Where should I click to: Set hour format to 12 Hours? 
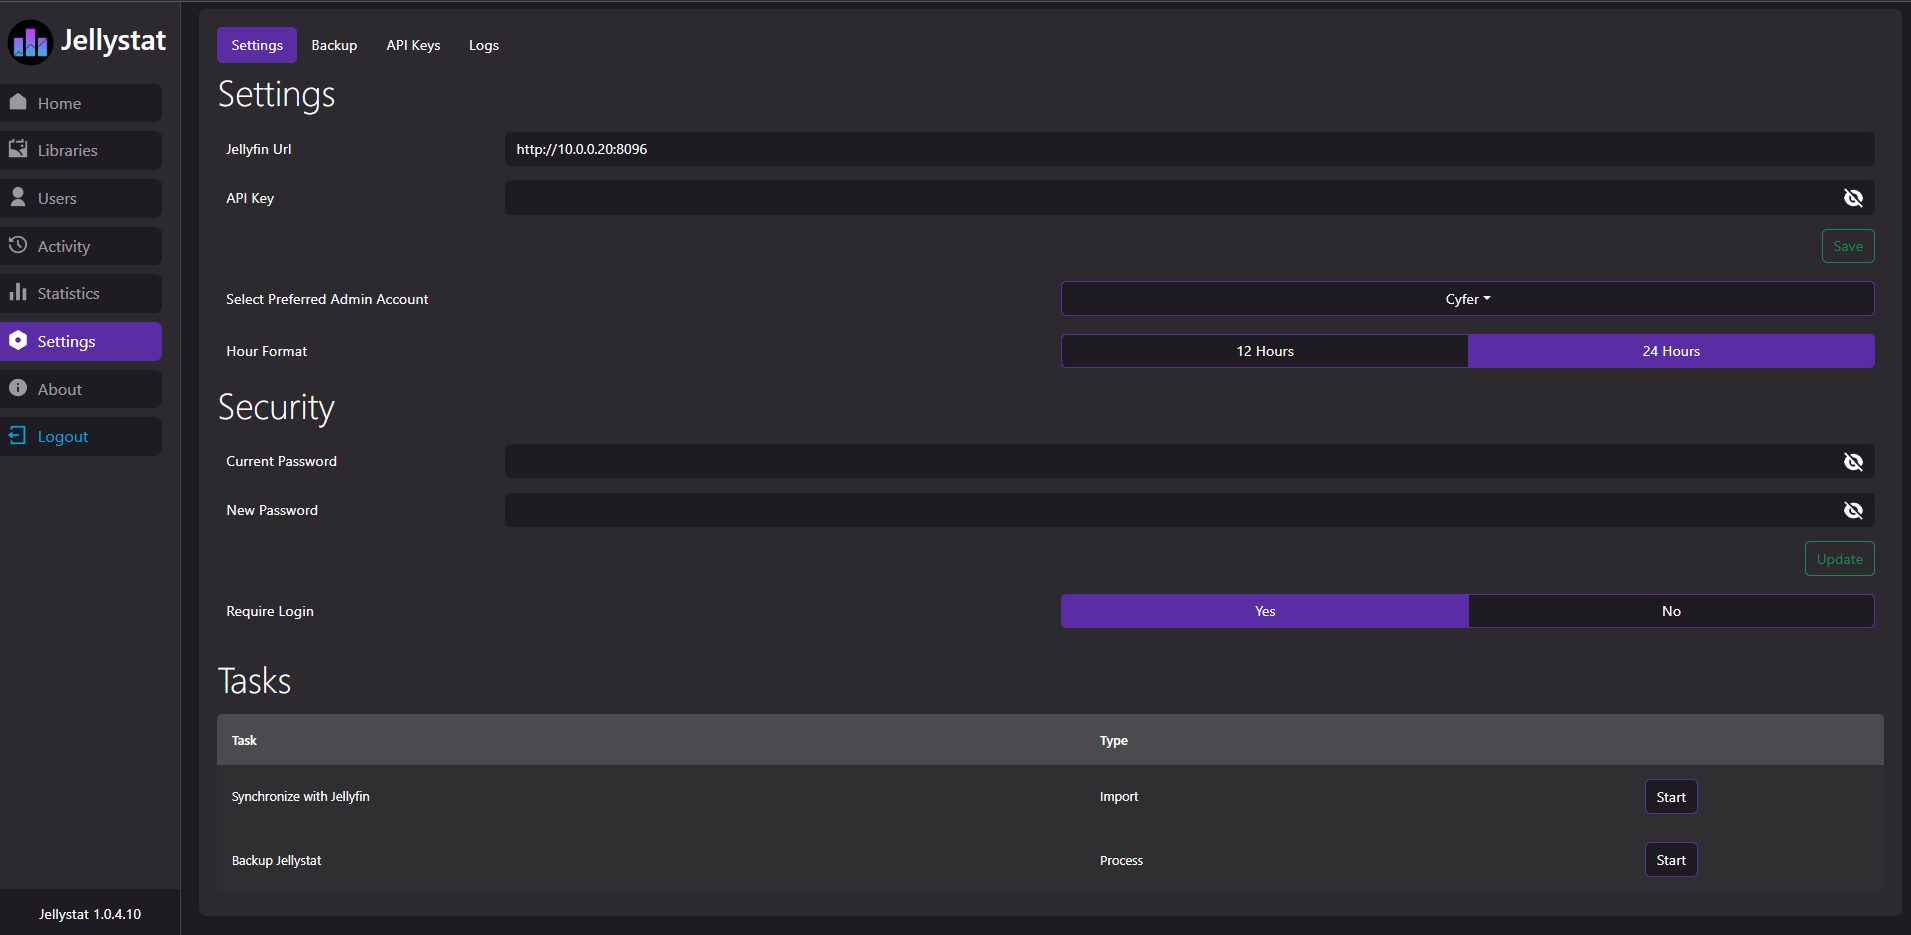pyautogui.click(x=1264, y=351)
